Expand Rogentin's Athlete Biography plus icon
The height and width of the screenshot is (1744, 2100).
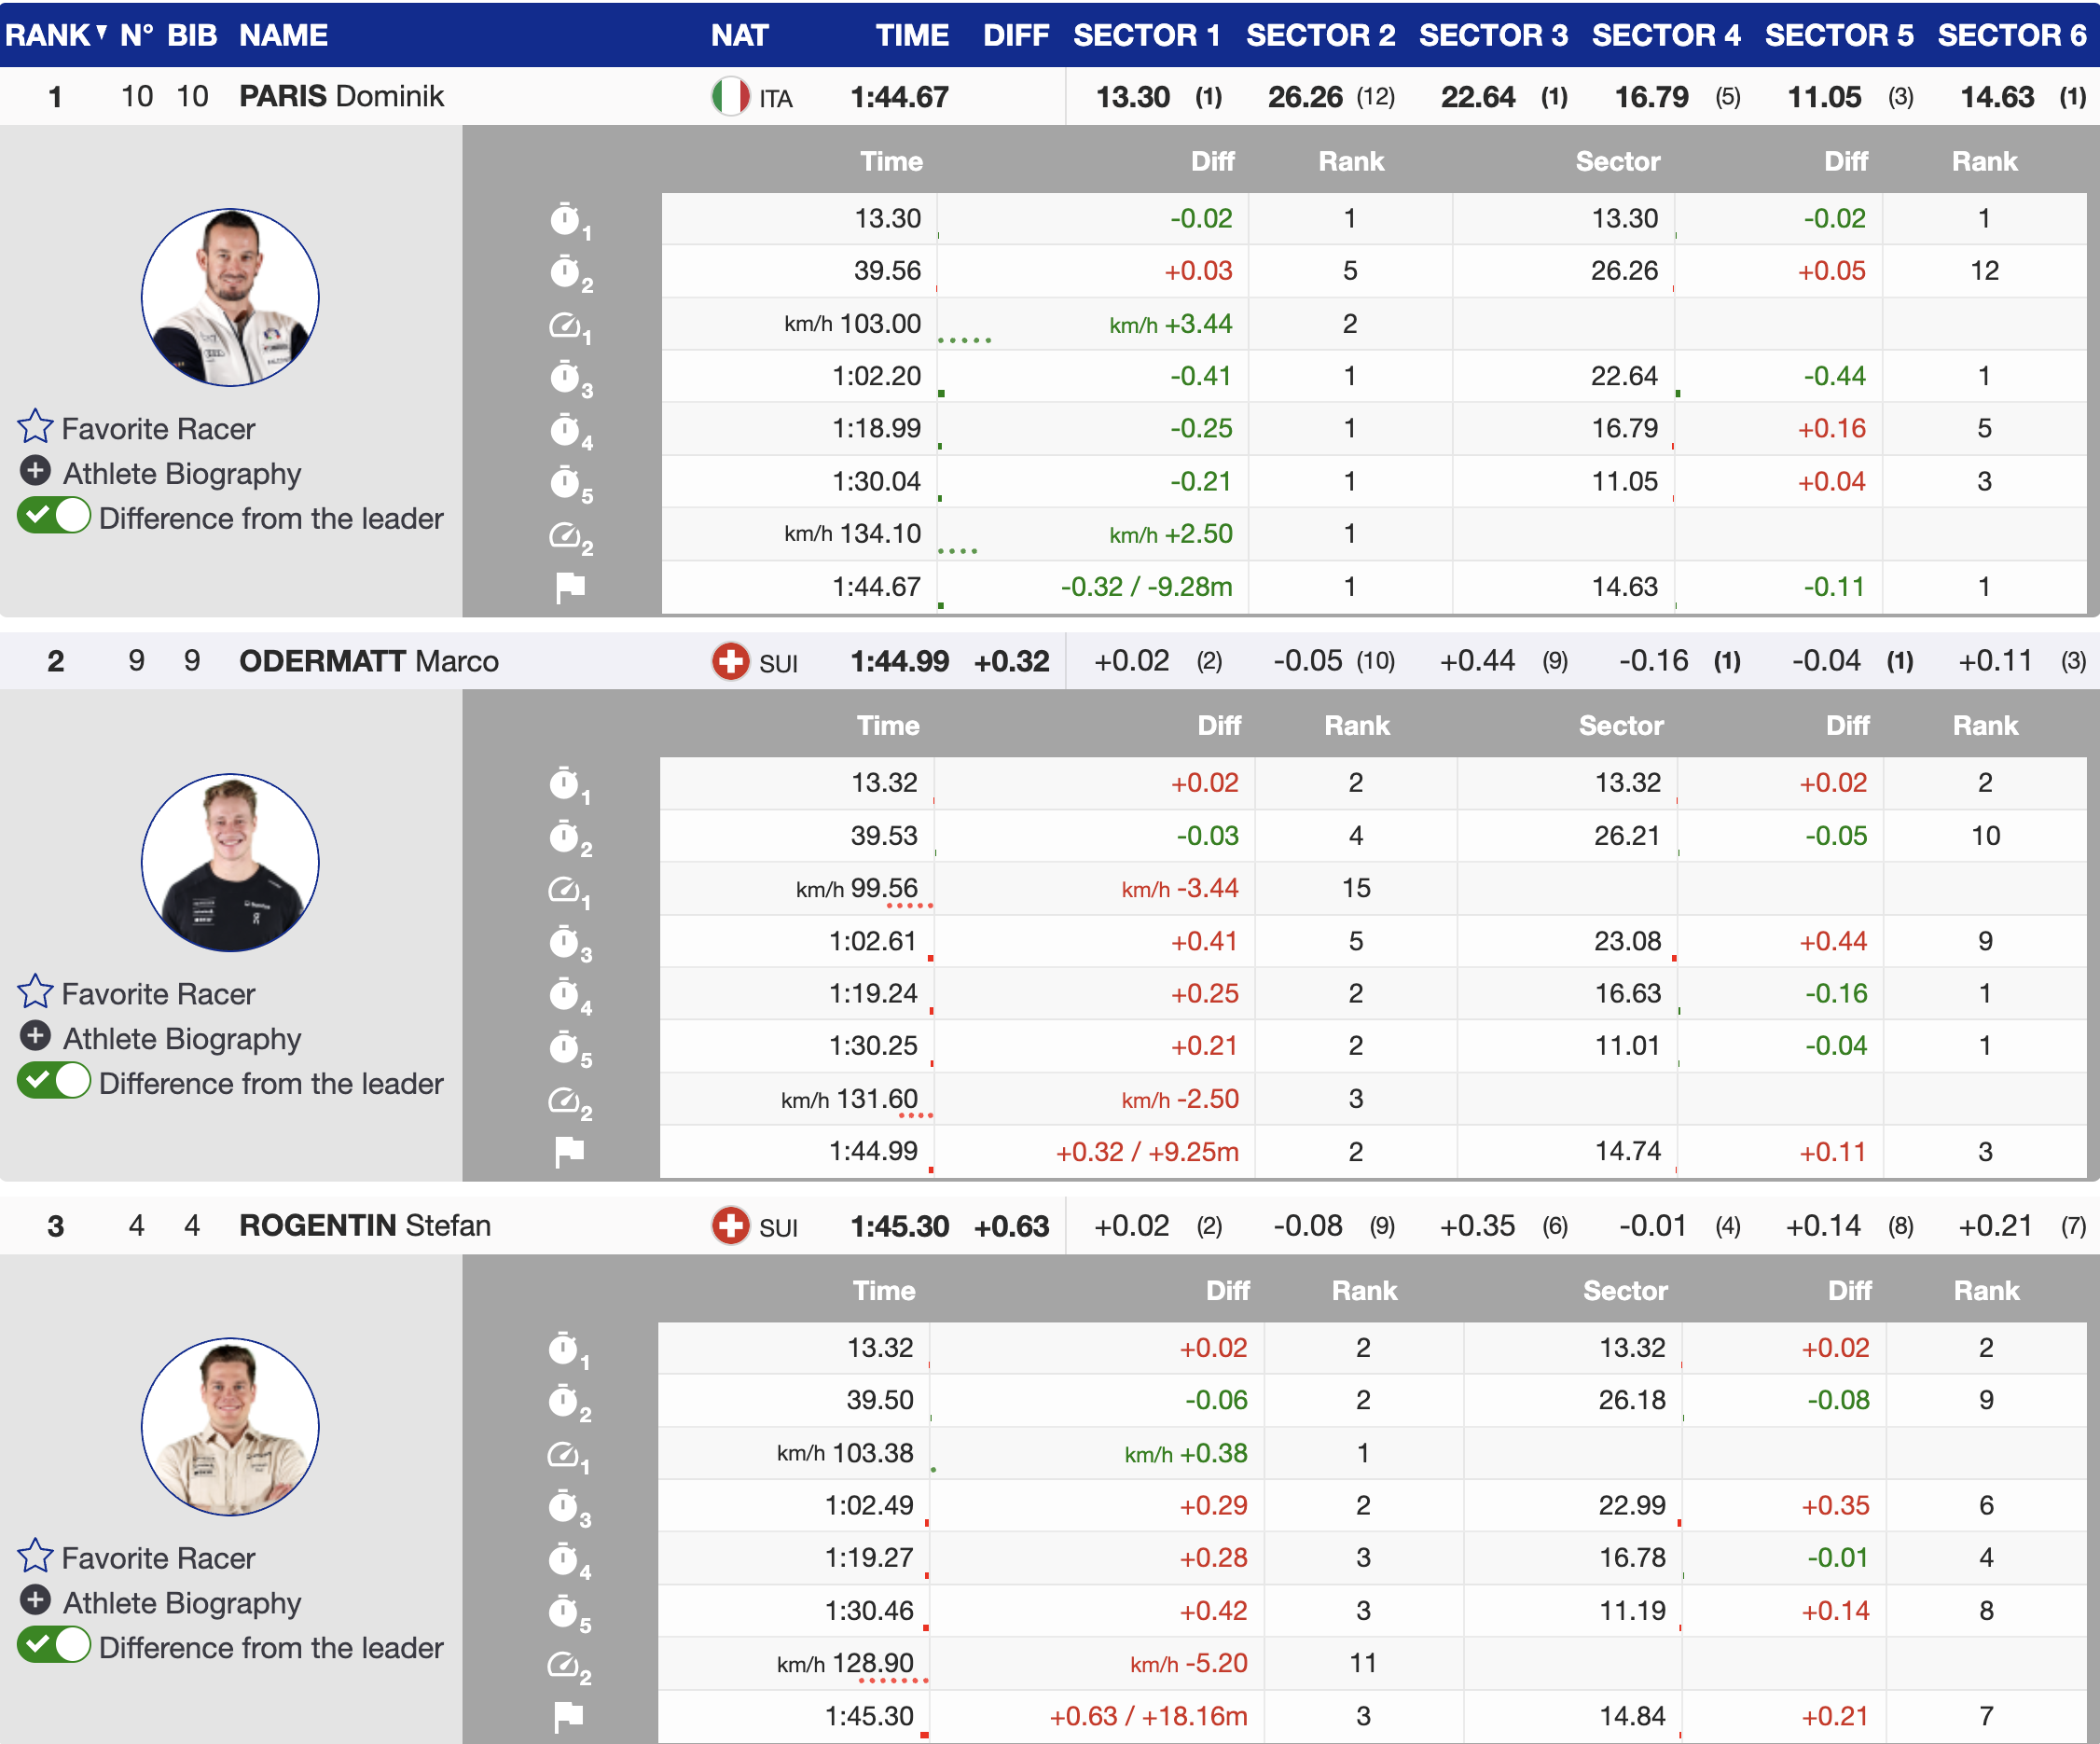point(35,1601)
